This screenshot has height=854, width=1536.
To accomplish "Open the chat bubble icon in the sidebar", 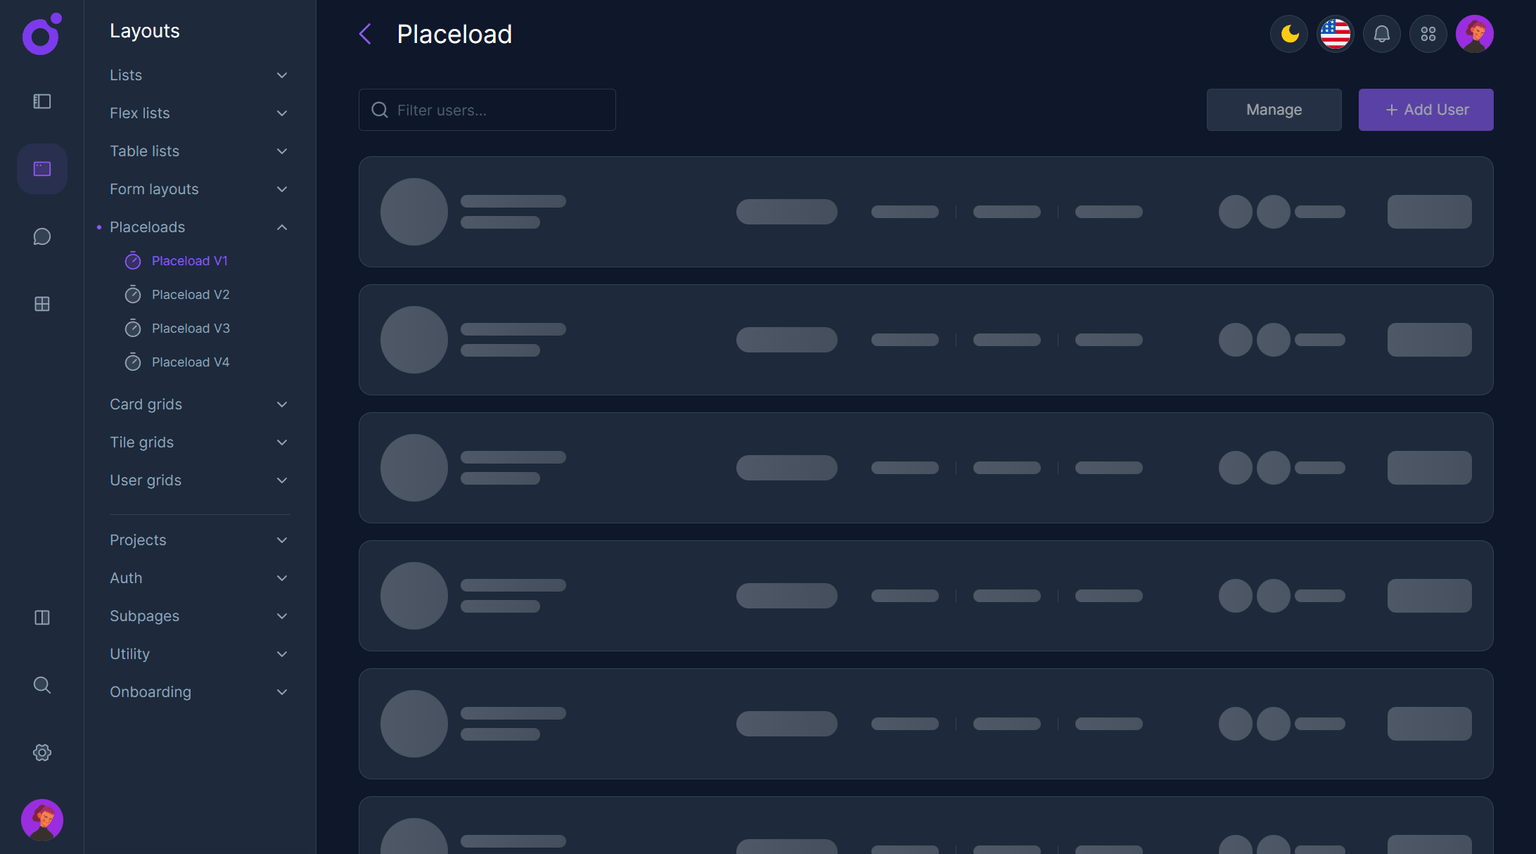I will (42, 237).
